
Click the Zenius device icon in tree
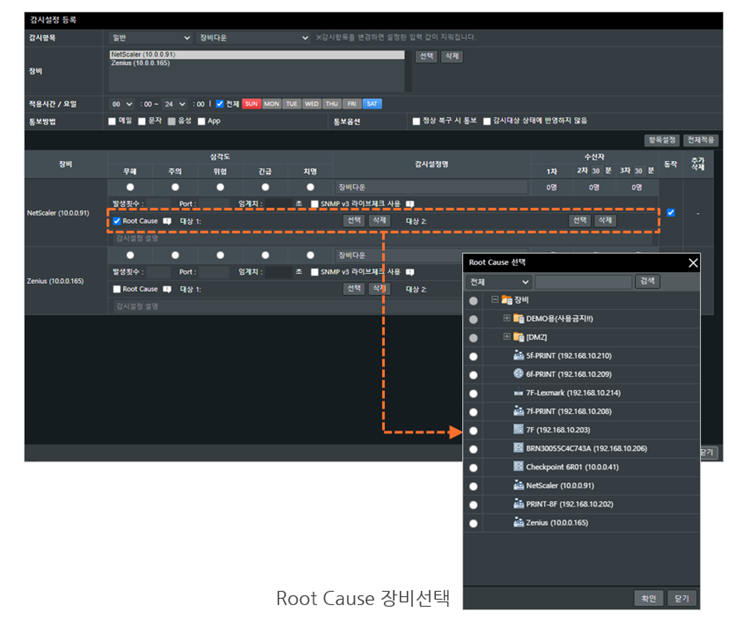click(518, 522)
